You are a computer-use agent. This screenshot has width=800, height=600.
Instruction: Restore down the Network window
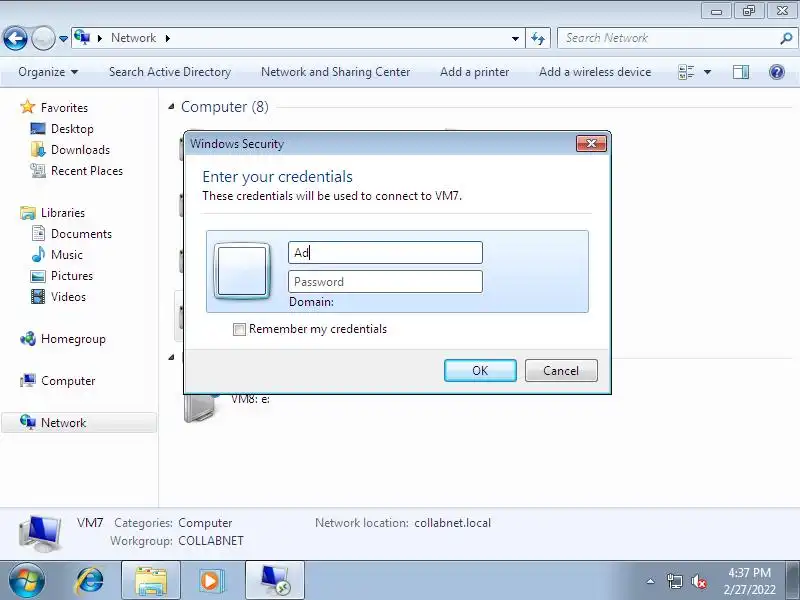(x=749, y=11)
